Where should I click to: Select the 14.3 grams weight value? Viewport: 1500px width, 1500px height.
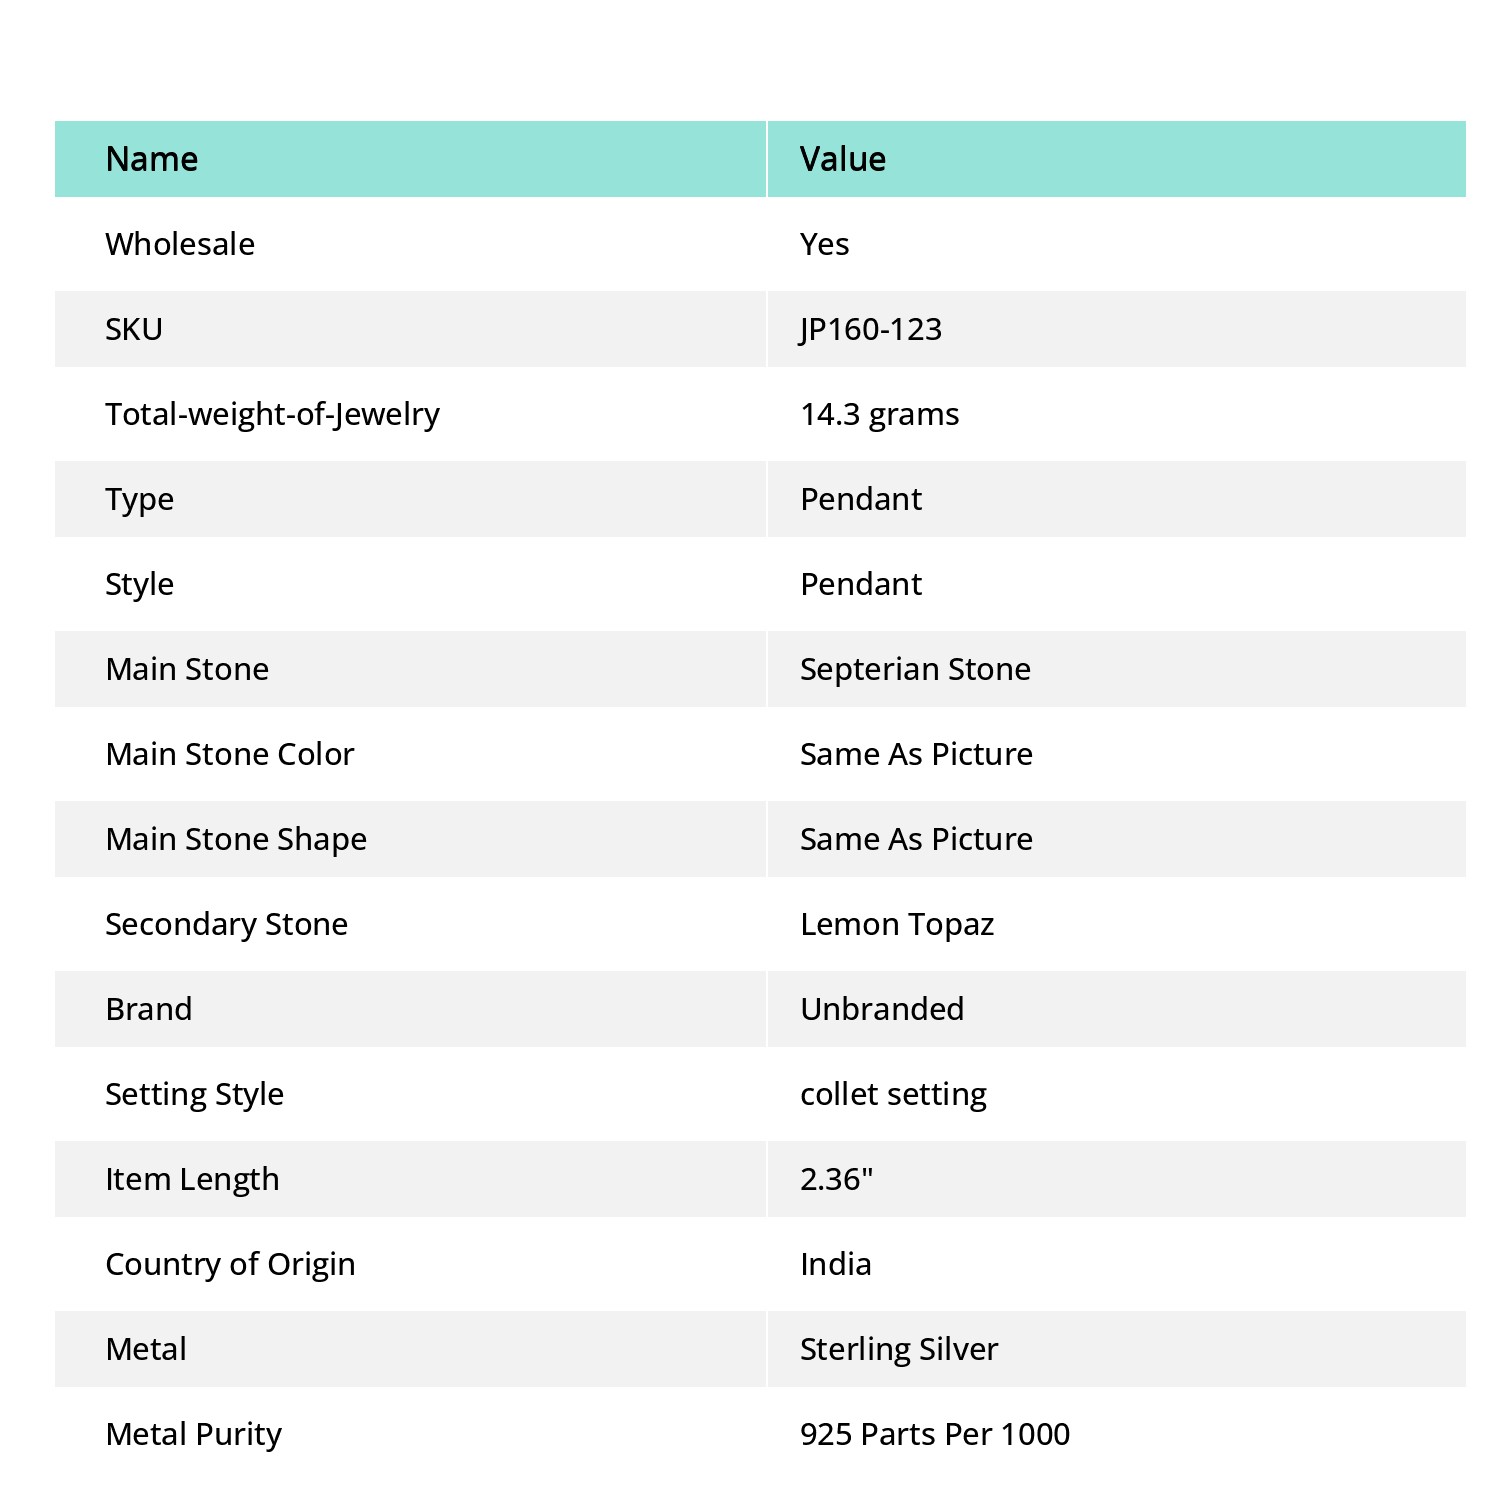[x=880, y=414]
